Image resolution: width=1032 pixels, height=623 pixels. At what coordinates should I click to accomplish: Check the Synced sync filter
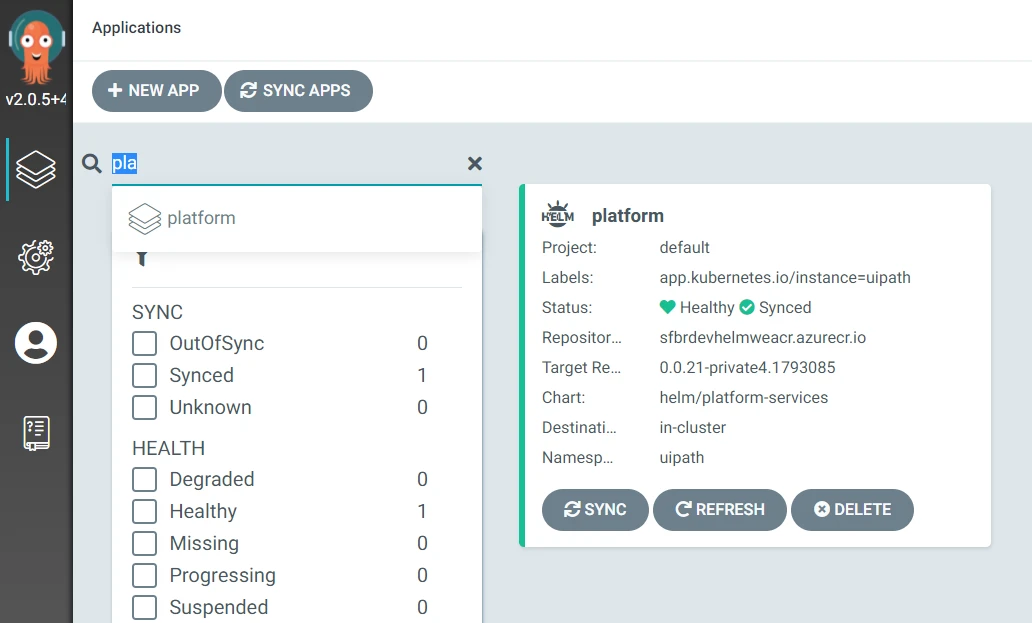pos(144,376)
